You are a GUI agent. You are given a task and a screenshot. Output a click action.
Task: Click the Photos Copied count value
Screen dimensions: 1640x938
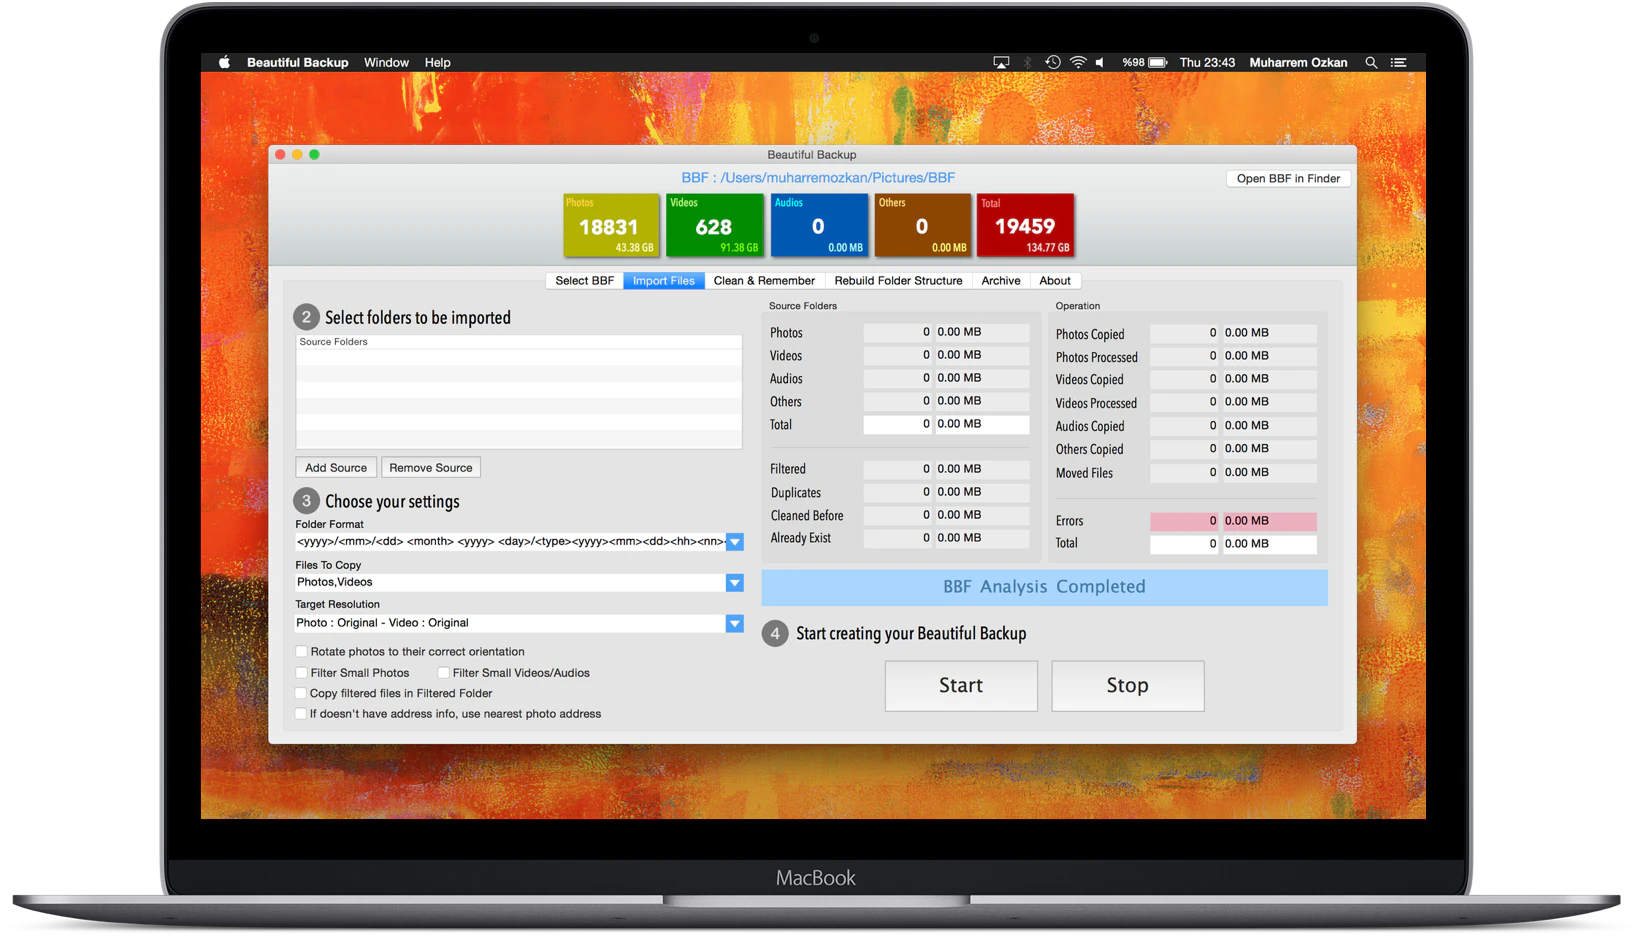pyautogui.click(x=1185, y=333)
